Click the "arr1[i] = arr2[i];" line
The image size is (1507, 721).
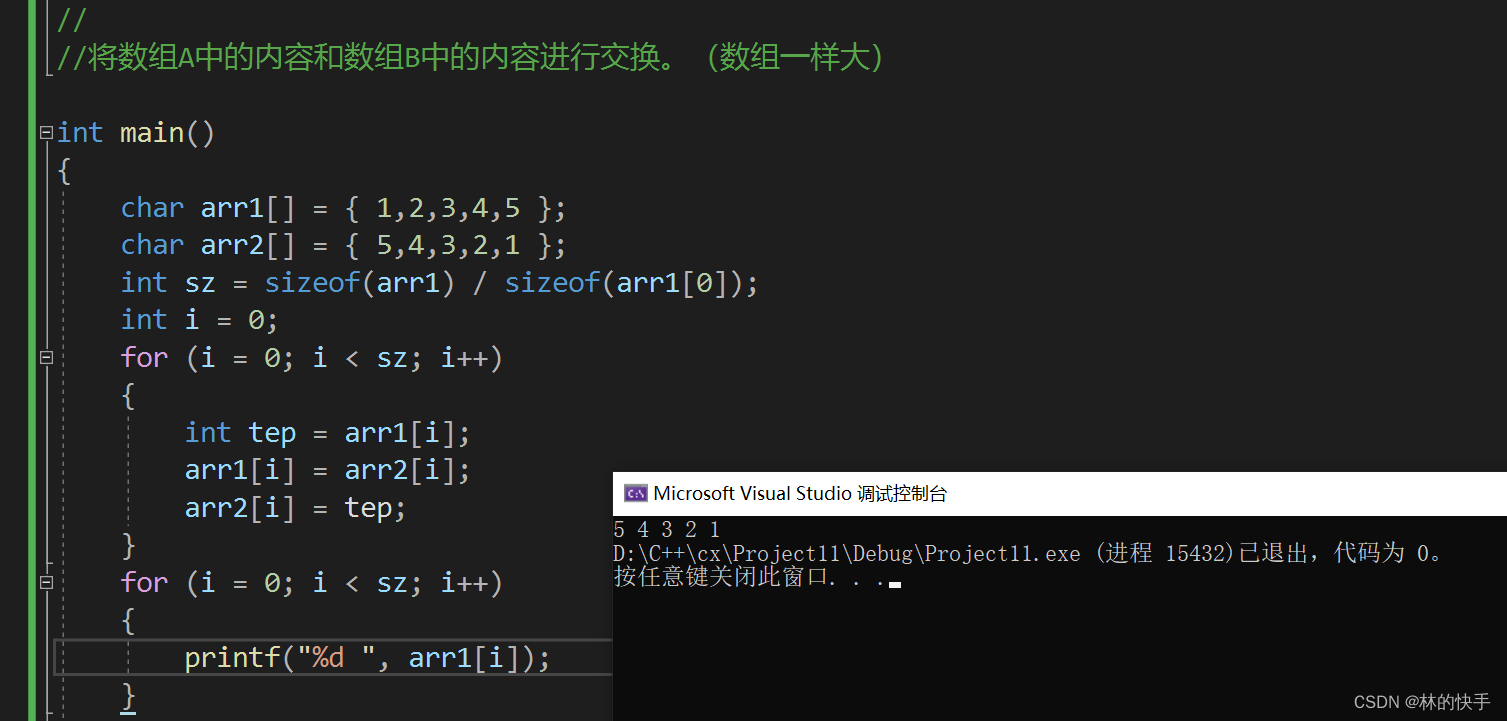click(328, 470)
